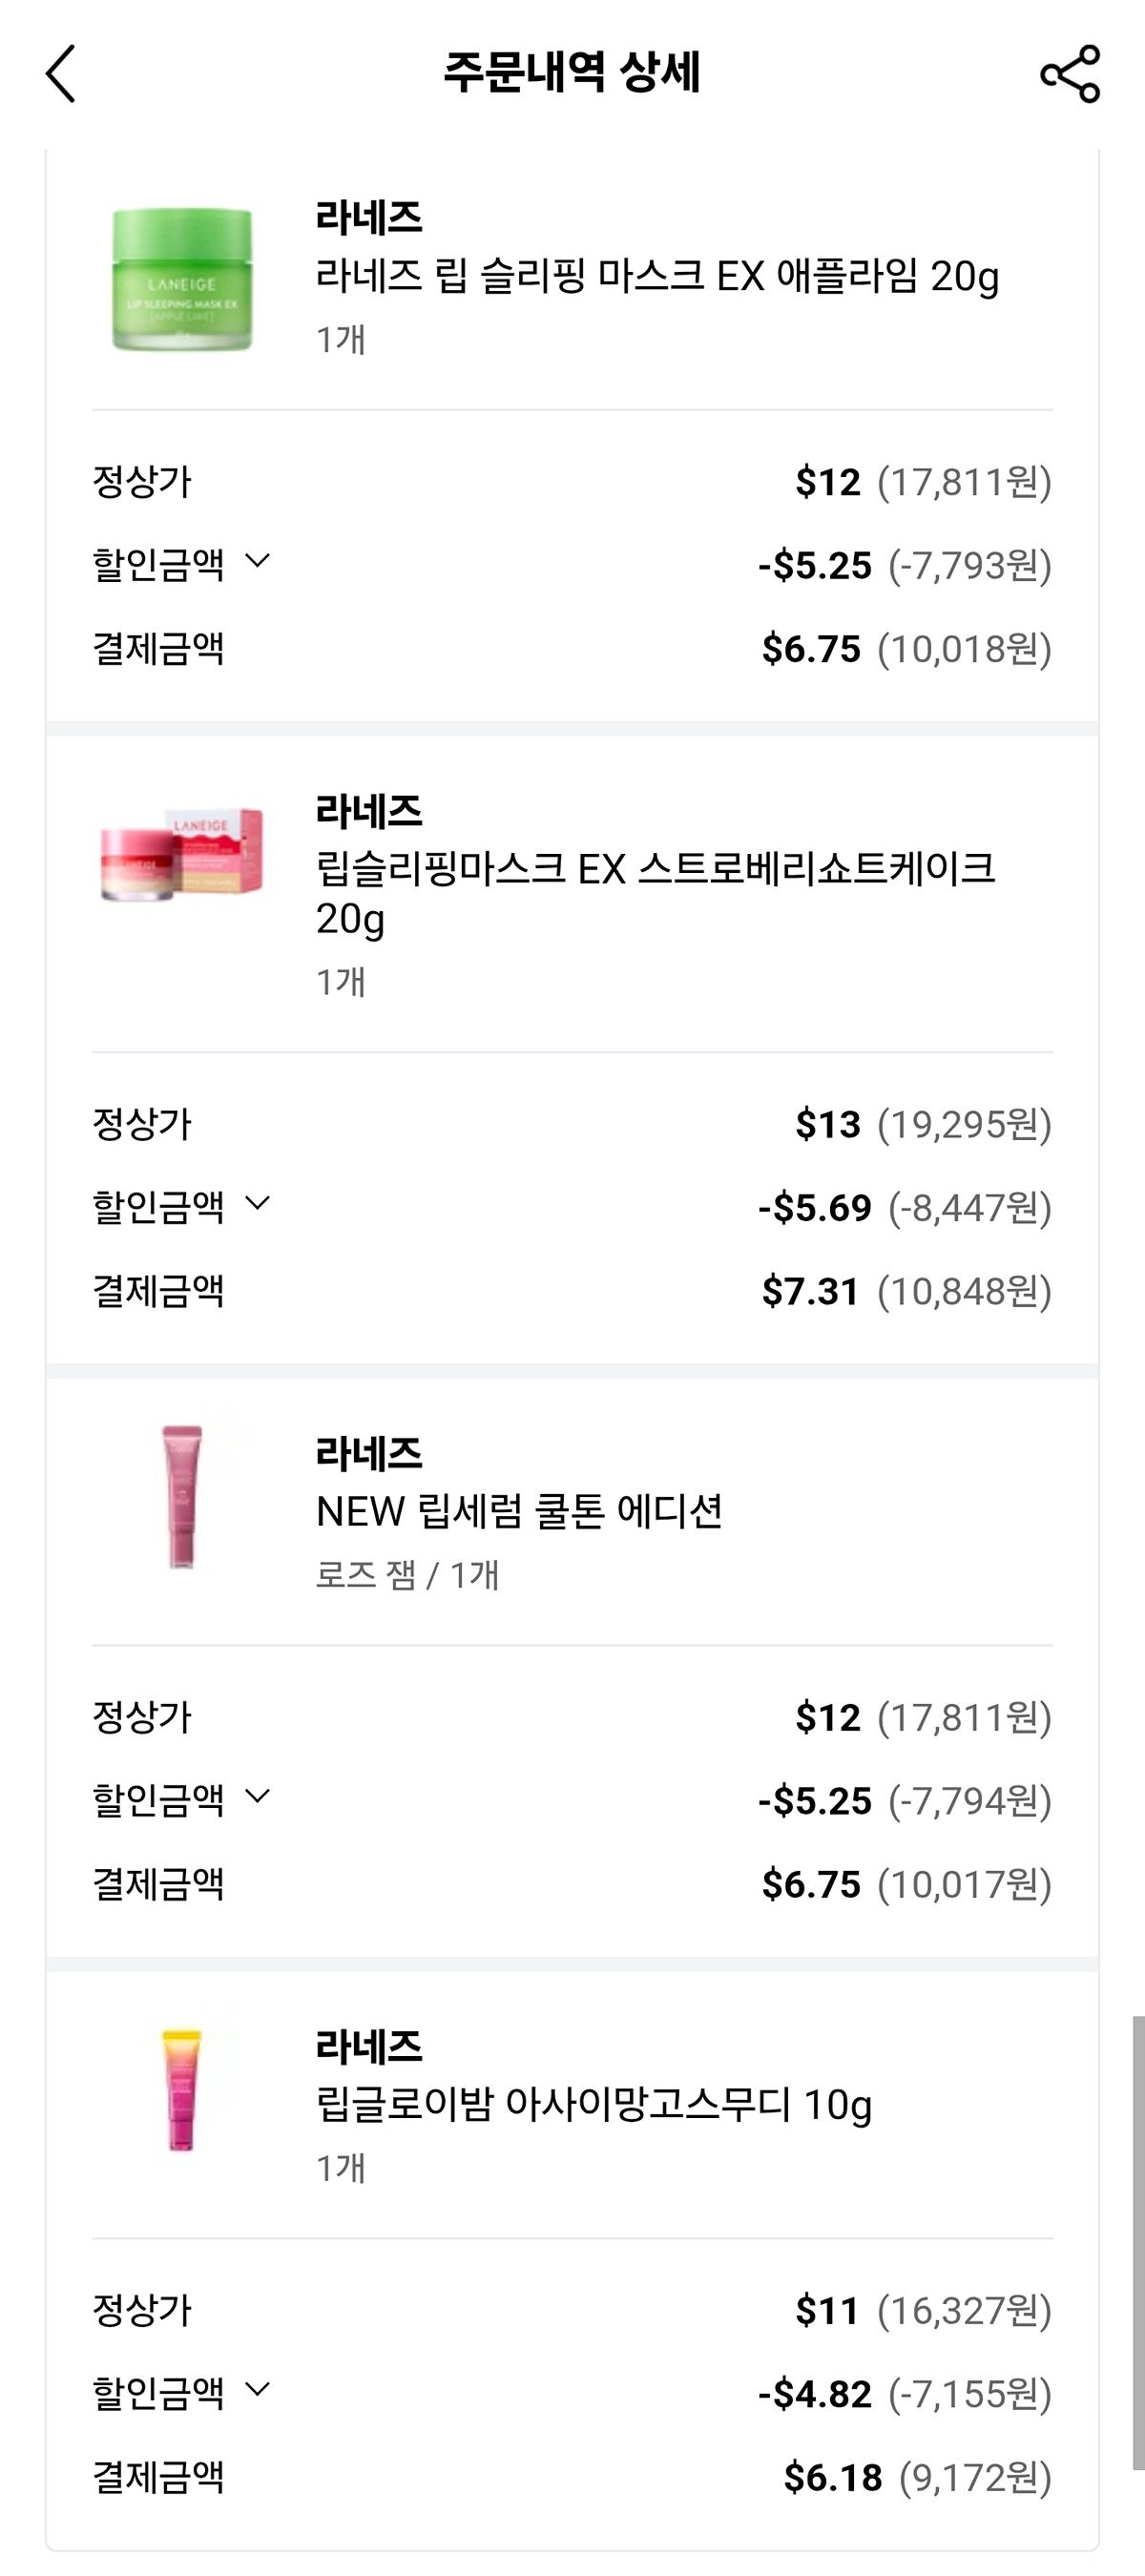Expand 할인금액 chevron for lip serum item
Screen dimensions: 1145x2576
(x=257, y=1797)
